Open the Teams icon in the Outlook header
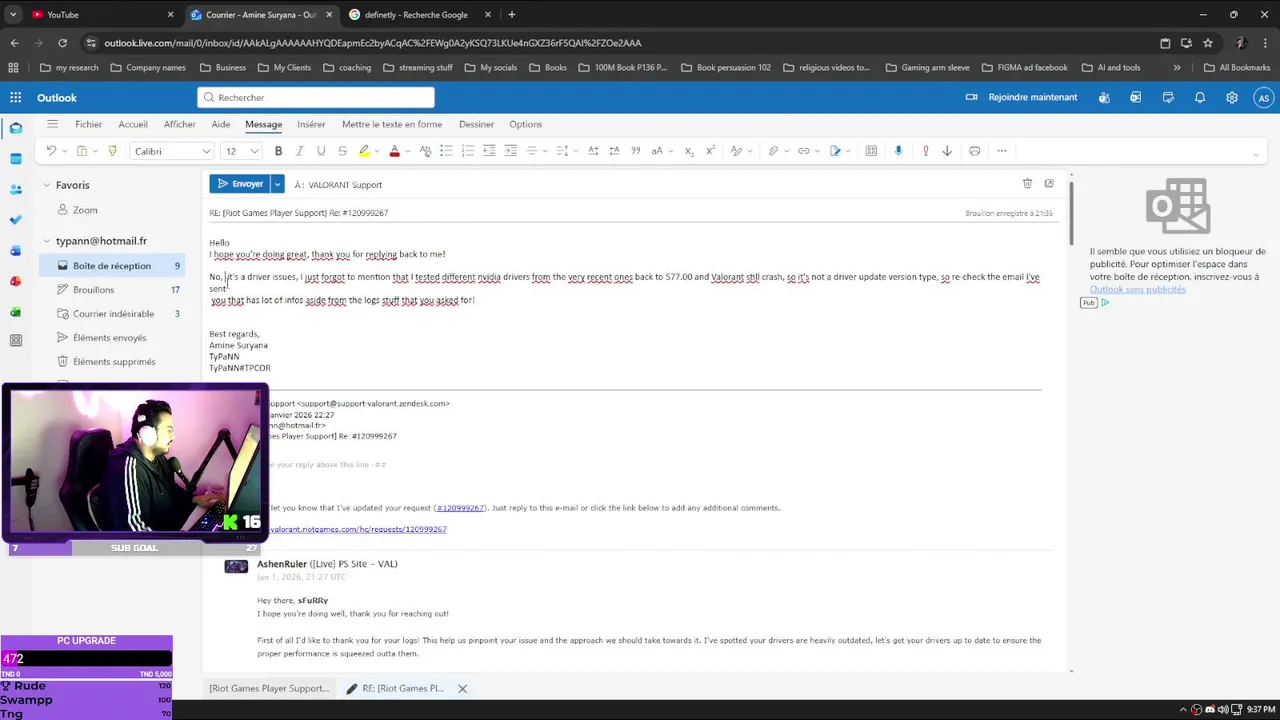 point(1104,97)
